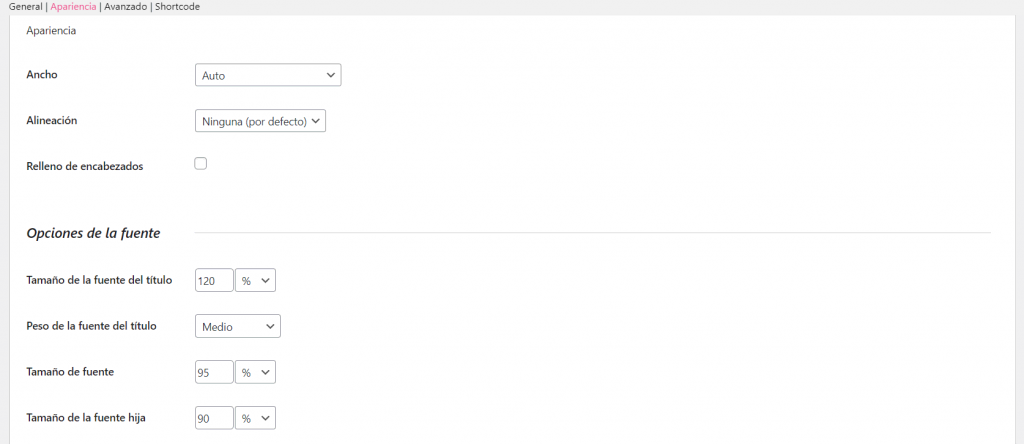Enable the Relleno de encabezados checkbox
1024x444 pixels.
[x=200, y=163]
